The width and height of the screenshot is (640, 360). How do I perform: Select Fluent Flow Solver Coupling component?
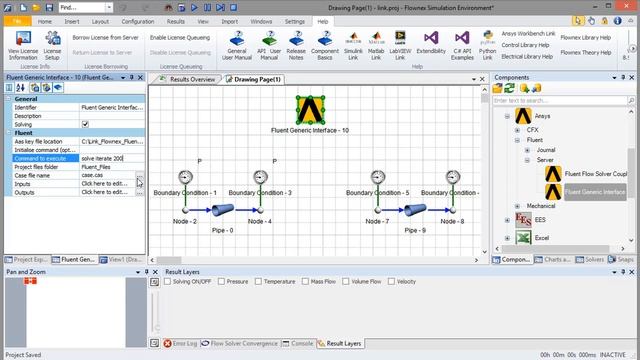click(x=587, y=174)
